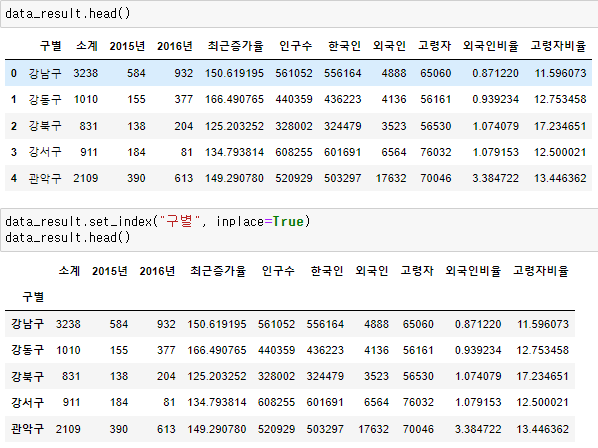Viewport: 598px width, 448px height.
Task: Click the 고령자비율 header in first table
Action: (558, 46)
